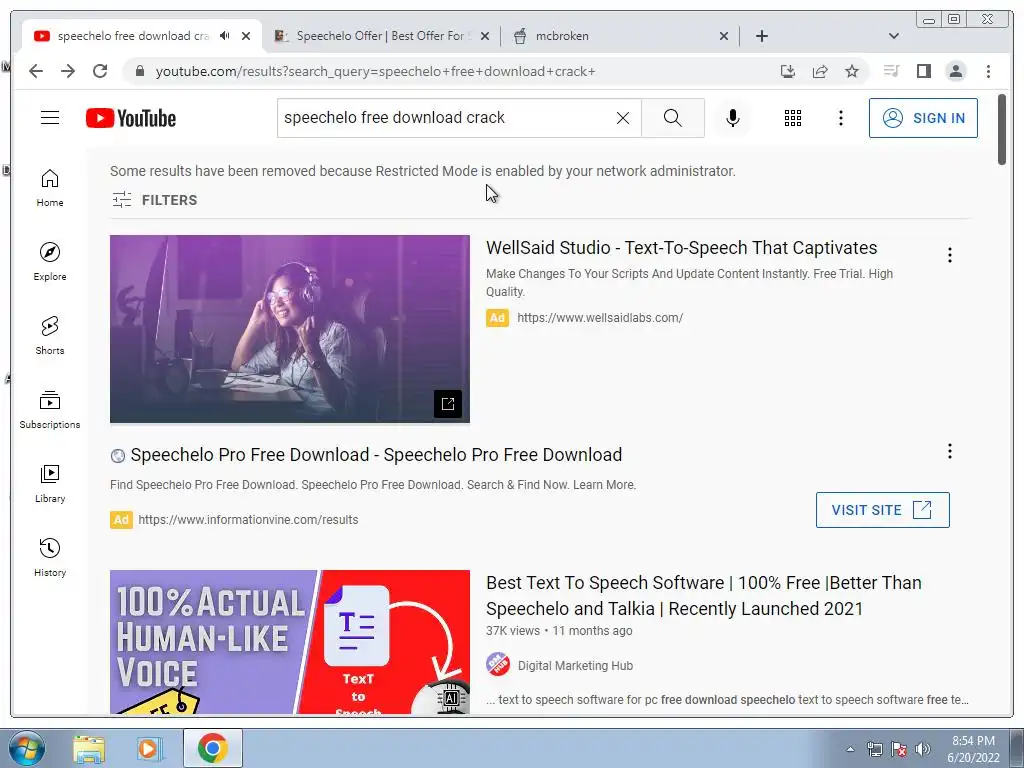
Task: Open the Windows Start menu
Action: (x=27, y=748)
